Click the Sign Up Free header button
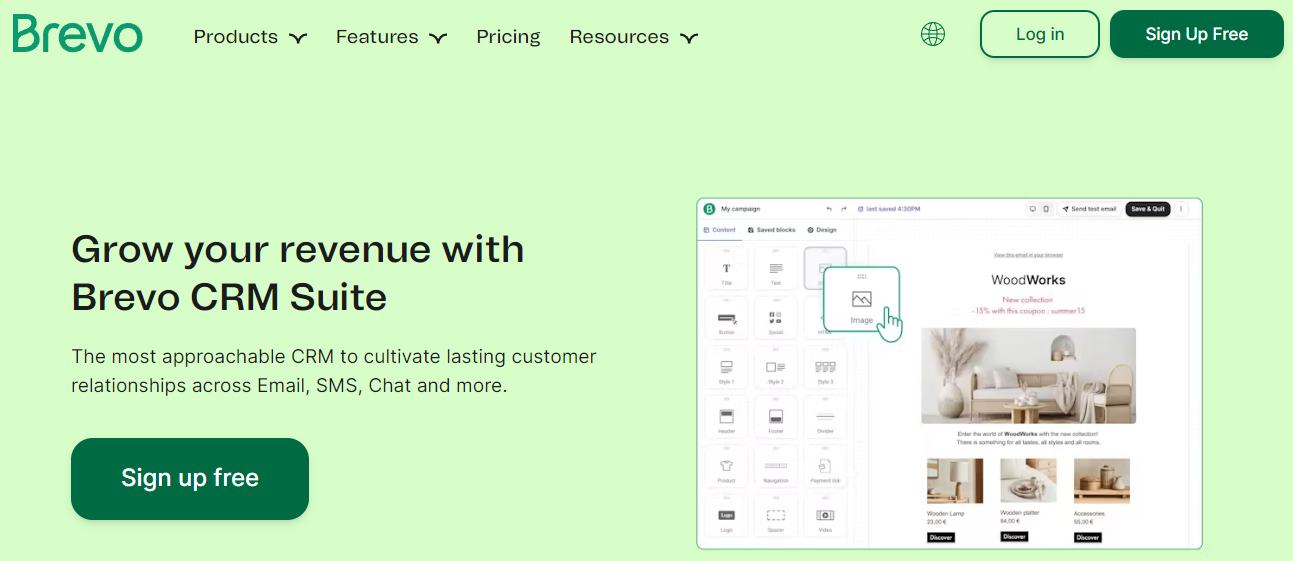Viewport: 1293px width, 561px height. pyautogui.click(x=1197, y=34)
